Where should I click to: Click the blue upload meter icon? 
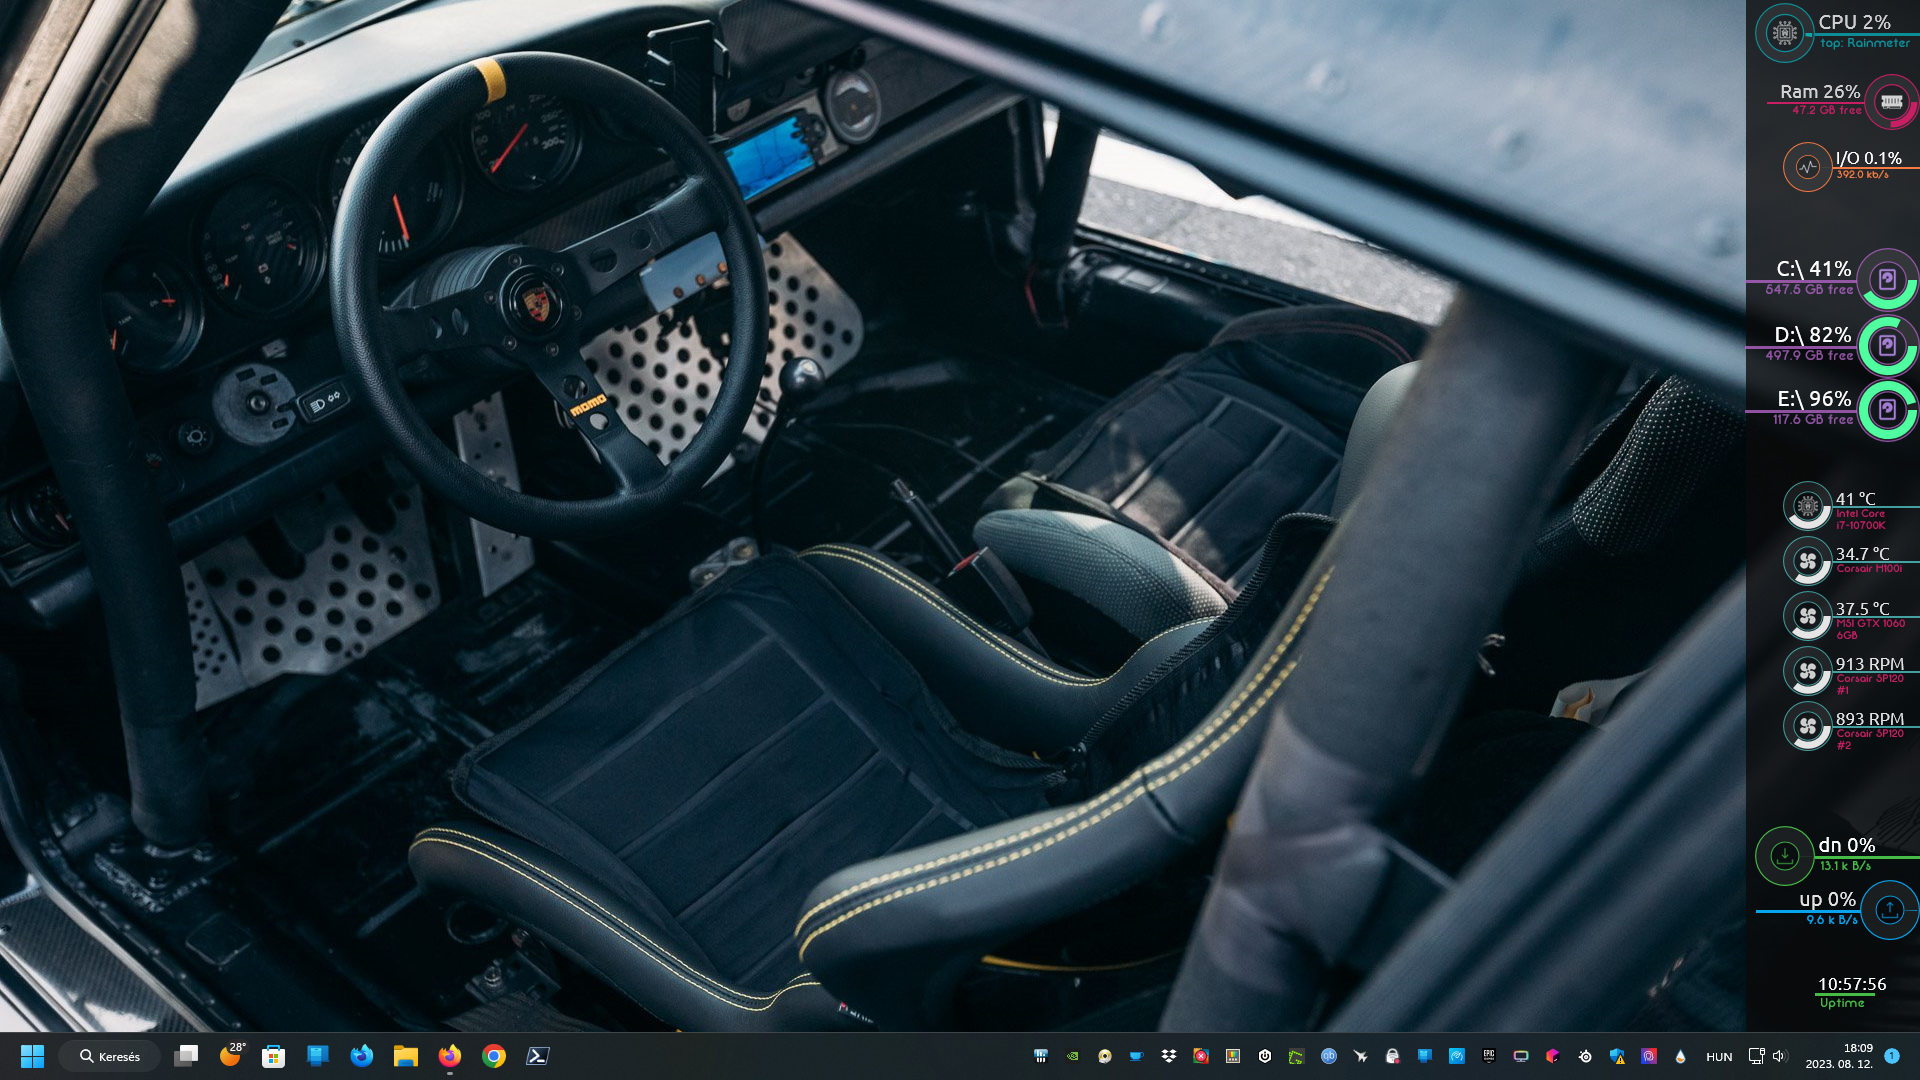point(1889,909)
